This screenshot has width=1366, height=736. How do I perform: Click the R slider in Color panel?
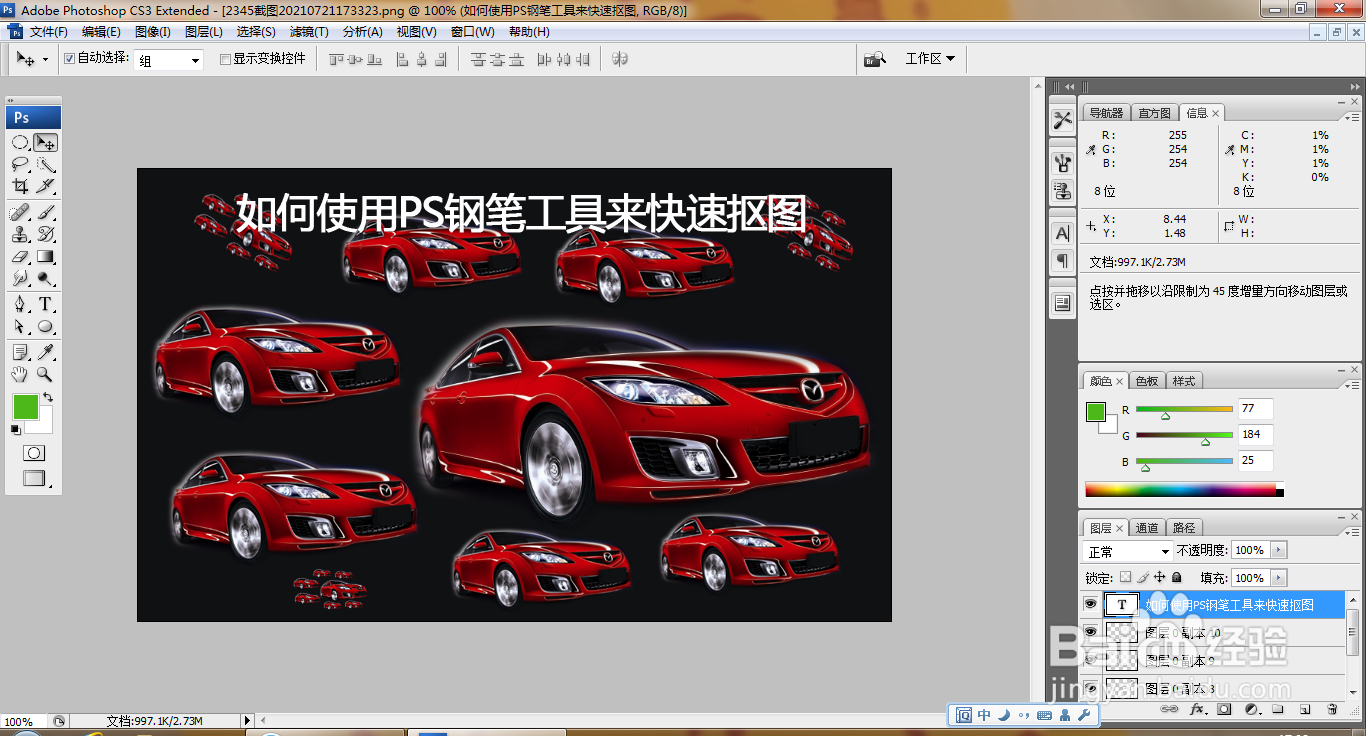1184,409
